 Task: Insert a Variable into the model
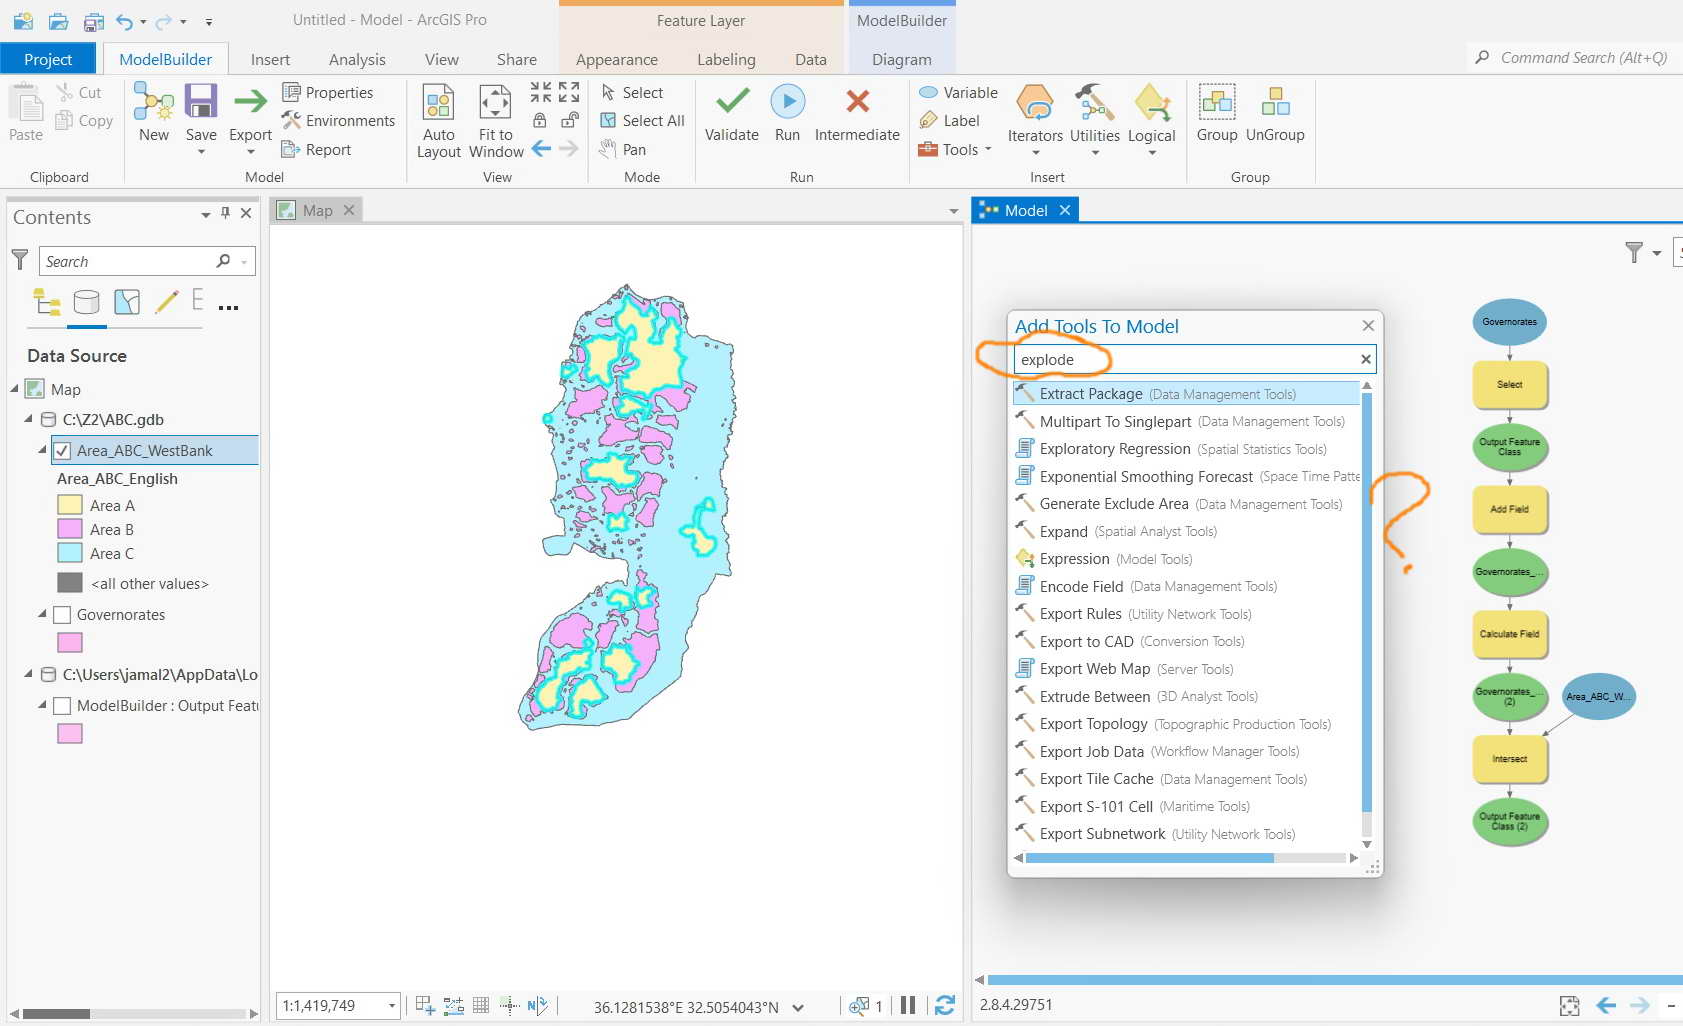[x=957, y=92]
